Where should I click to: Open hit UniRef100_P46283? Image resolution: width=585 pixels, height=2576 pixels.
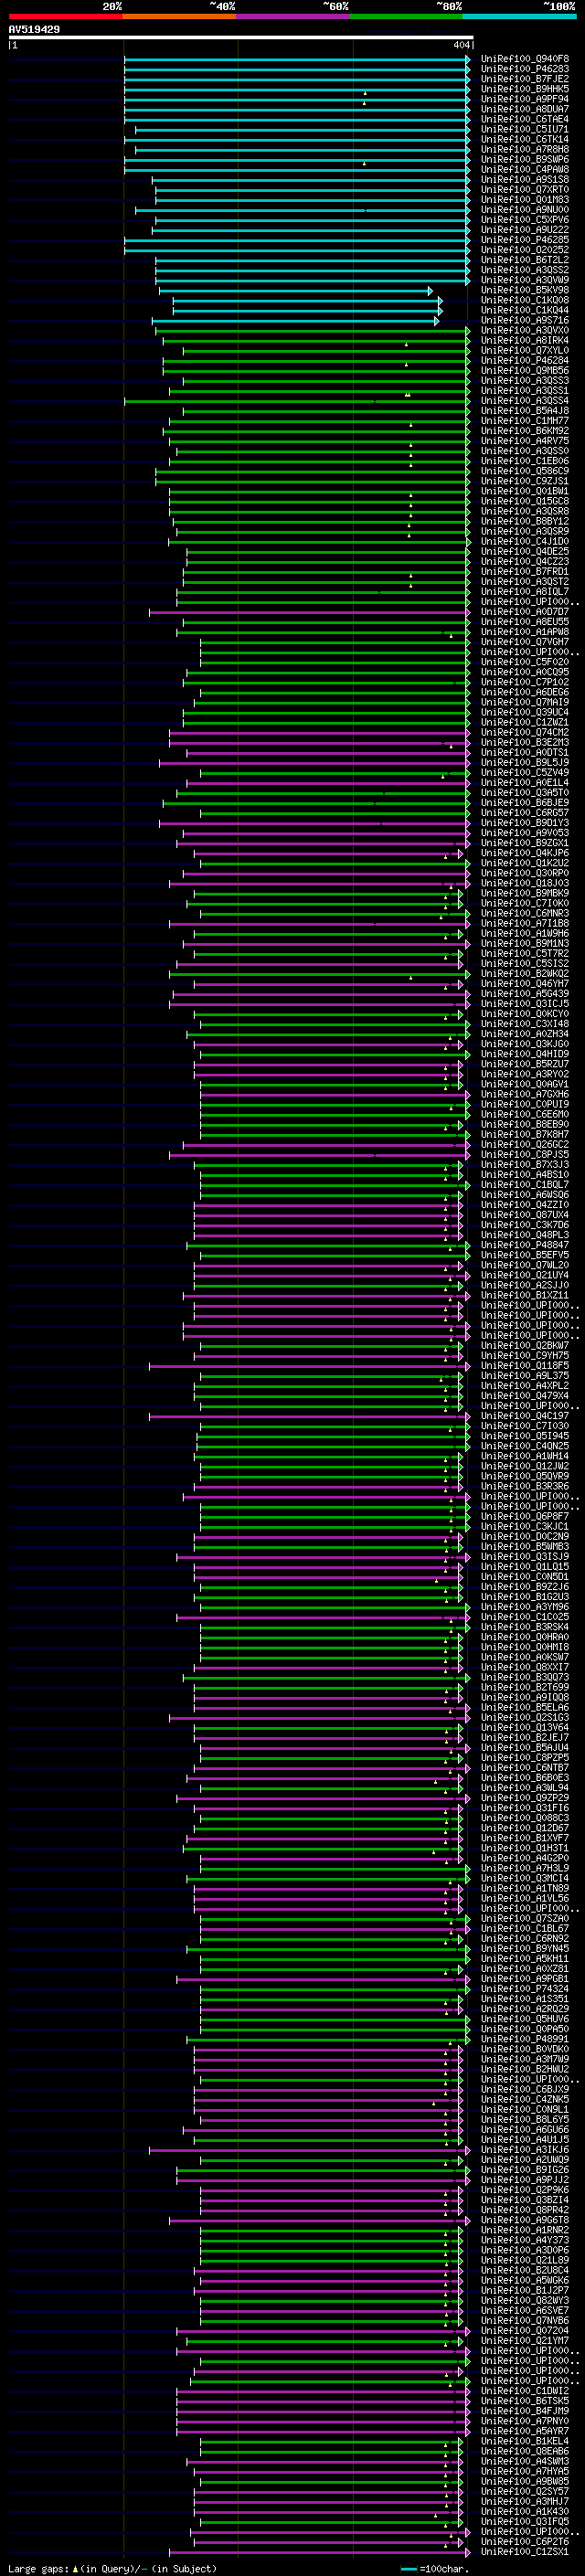coord(525,69)
